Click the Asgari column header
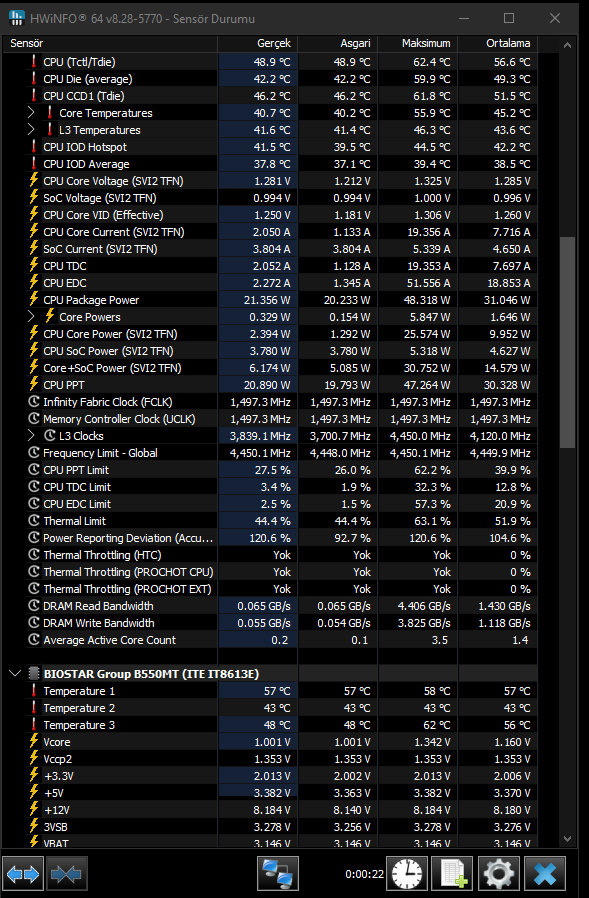Viewport: 589px width, 898px height. pyautogui.click(x=337, y=44)
